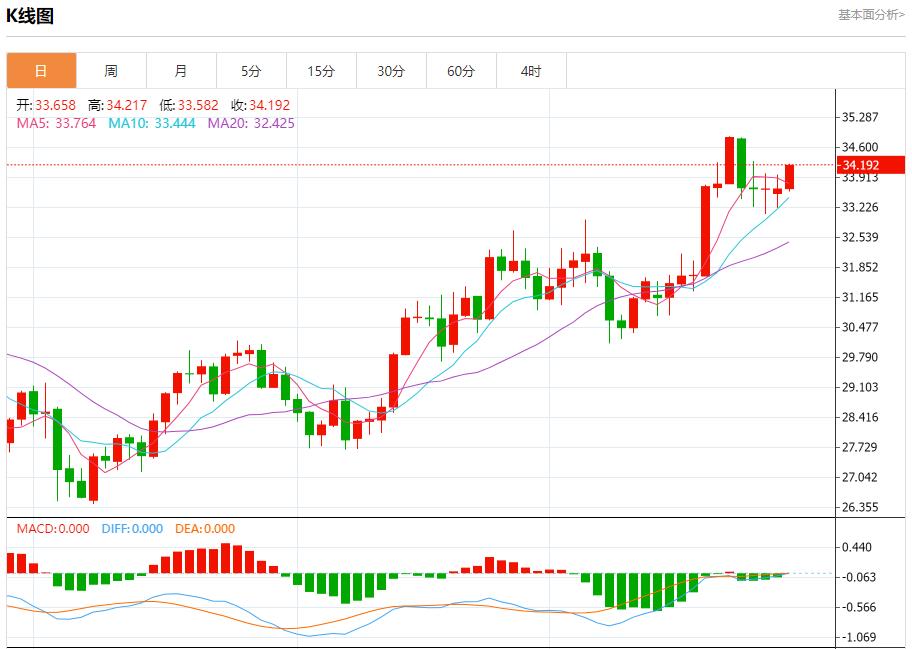
Task: Open the 基本面分析 link
Action: [870, 15]
